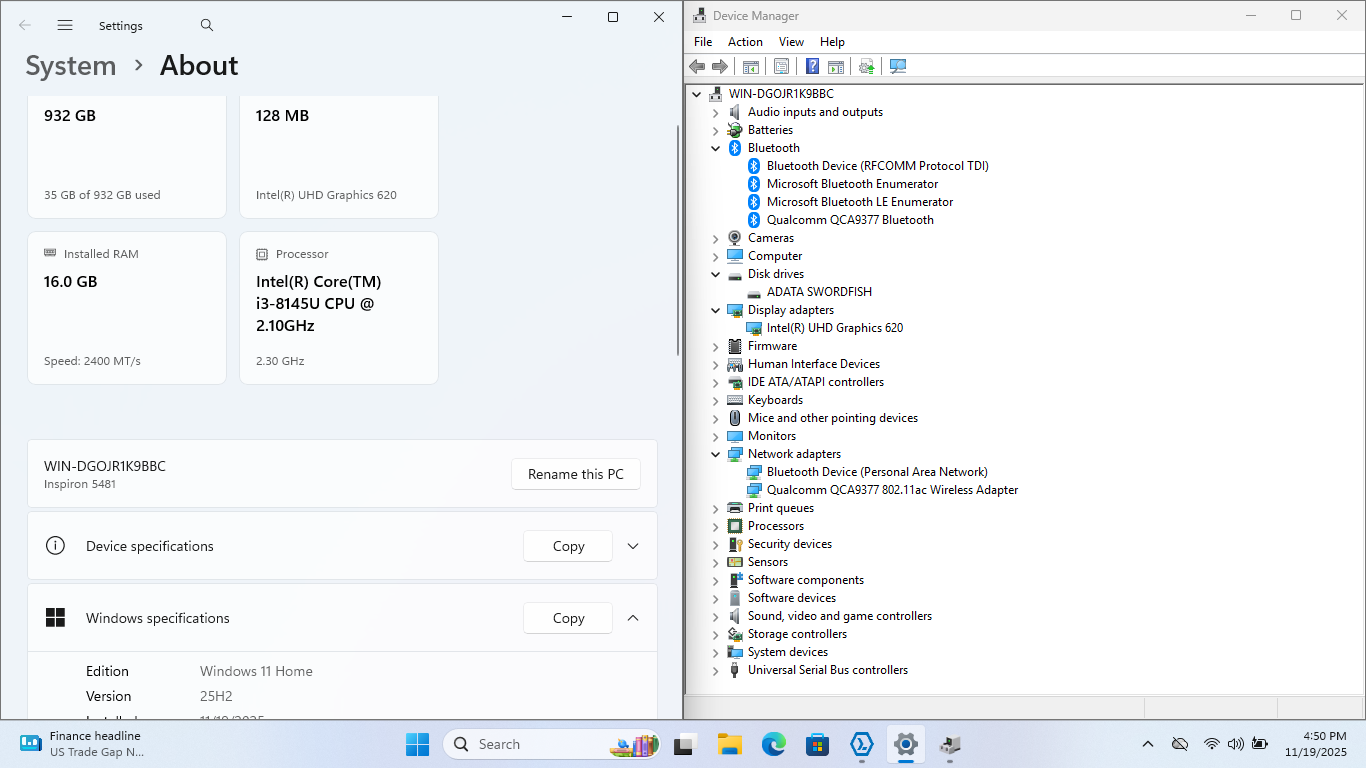1366x768 pixels.
Task: Open the Action menu in Device Manager
Action: coord(745,42)
